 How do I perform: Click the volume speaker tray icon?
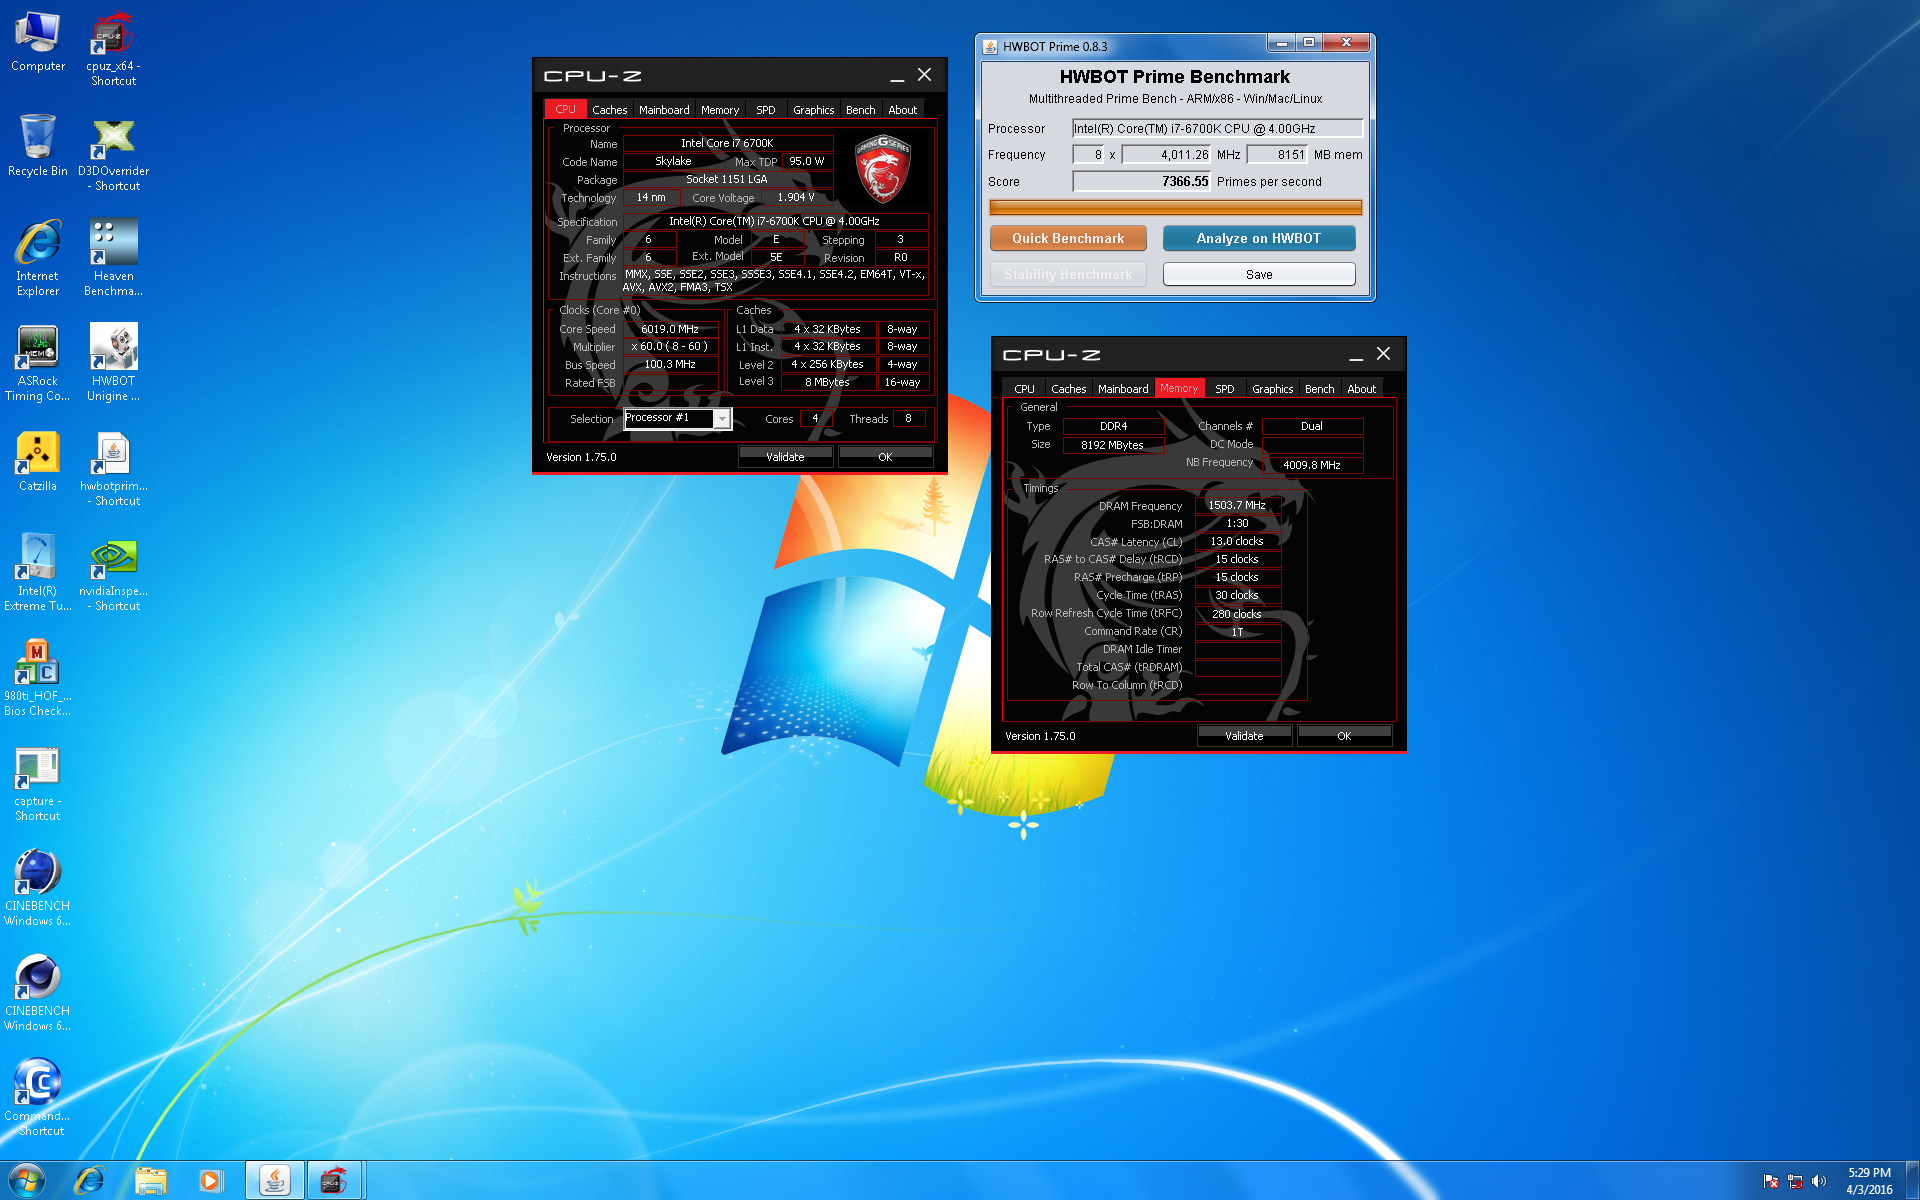click(1819, 1181)
